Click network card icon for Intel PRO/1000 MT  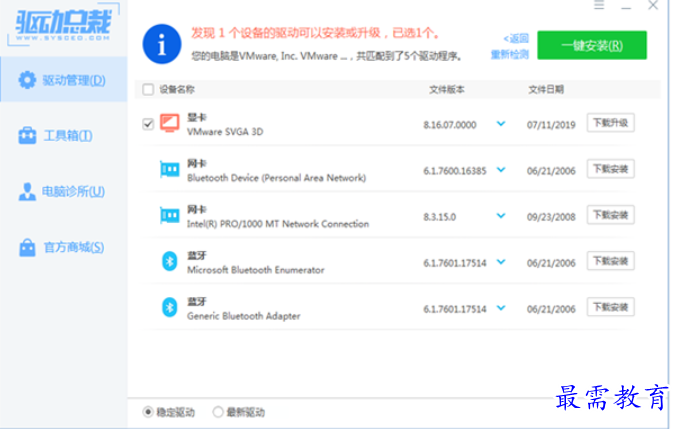coord(169,215)
